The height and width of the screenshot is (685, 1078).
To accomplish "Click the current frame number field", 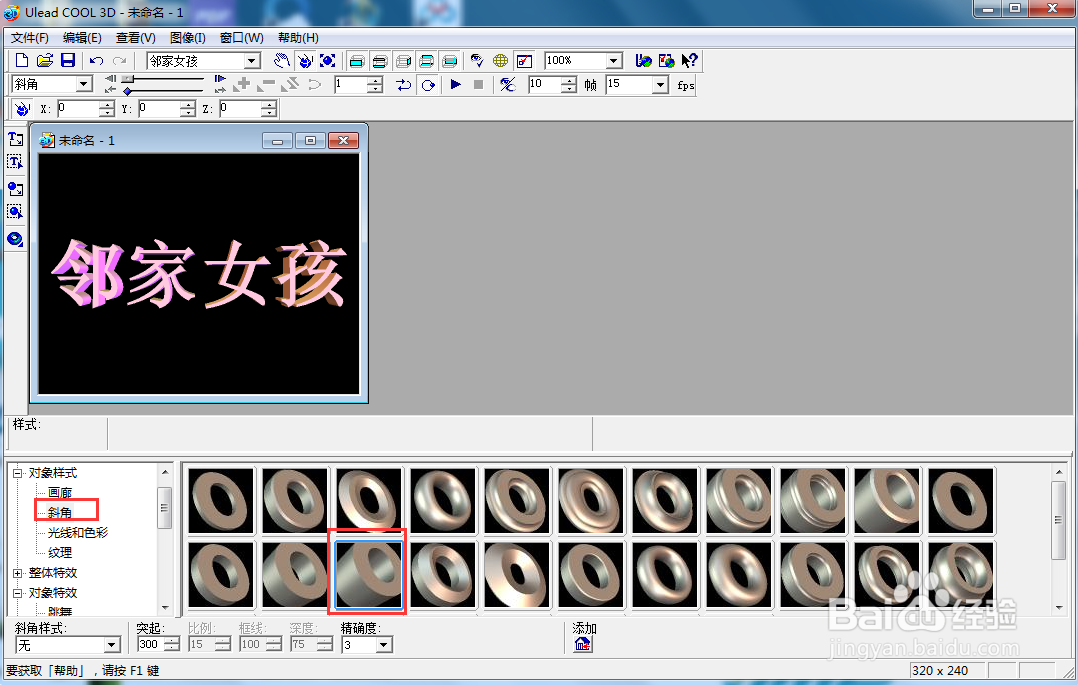I will pyautogui.click(x=351, y=85).
